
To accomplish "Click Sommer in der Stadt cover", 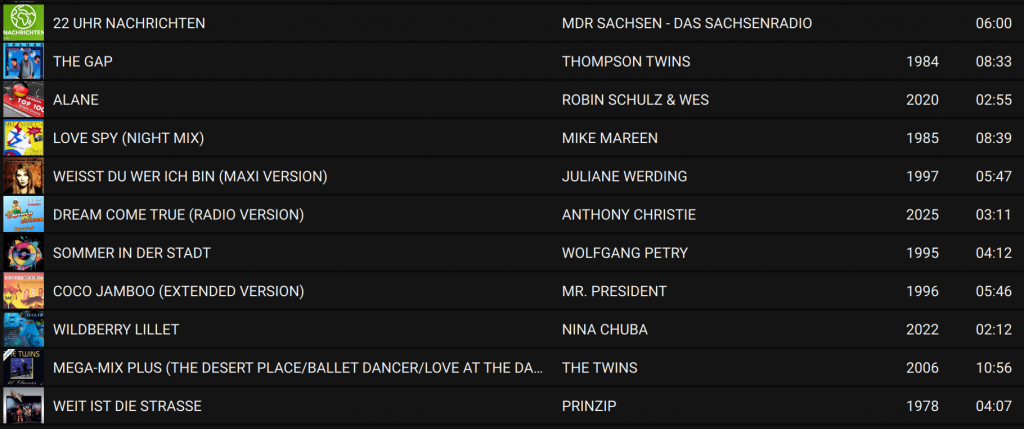I will coord(22,253).
